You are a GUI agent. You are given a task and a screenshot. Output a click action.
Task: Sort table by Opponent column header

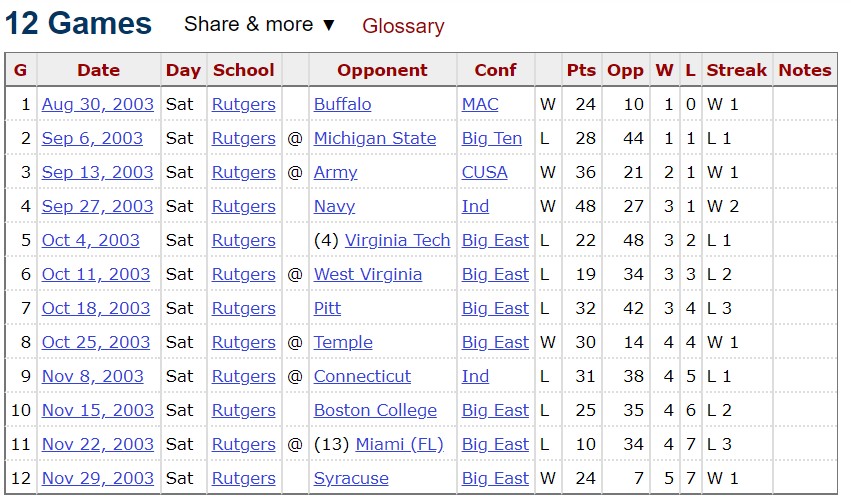coord(383,70)
